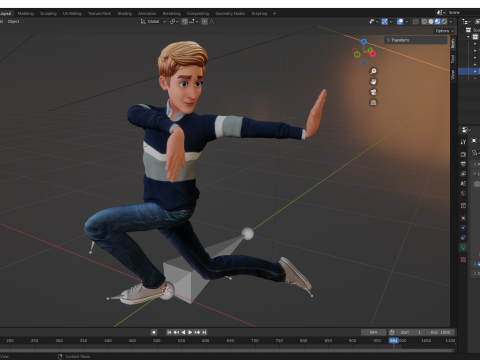Toggle auto keying record button

[x=154, y=332]
